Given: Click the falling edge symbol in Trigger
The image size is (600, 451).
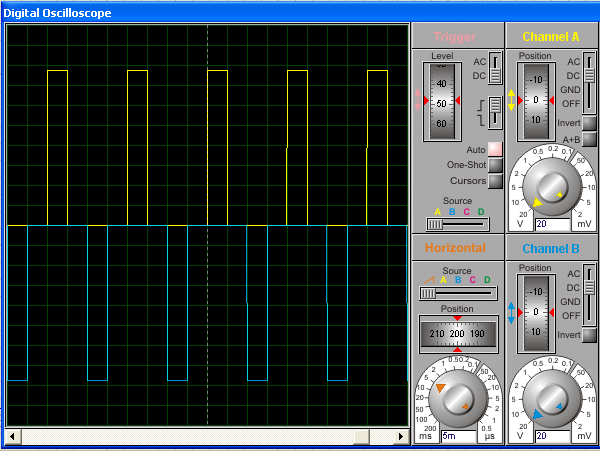Looking at the screenshot, I should [482, 120].
